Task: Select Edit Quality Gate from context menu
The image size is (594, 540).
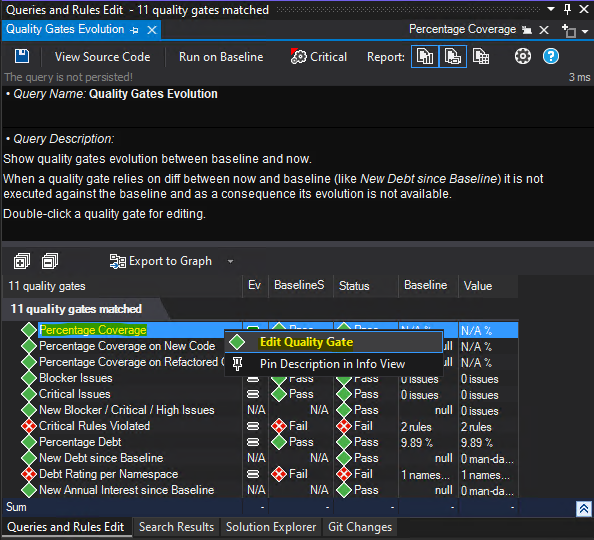Action: click(334, 342)
